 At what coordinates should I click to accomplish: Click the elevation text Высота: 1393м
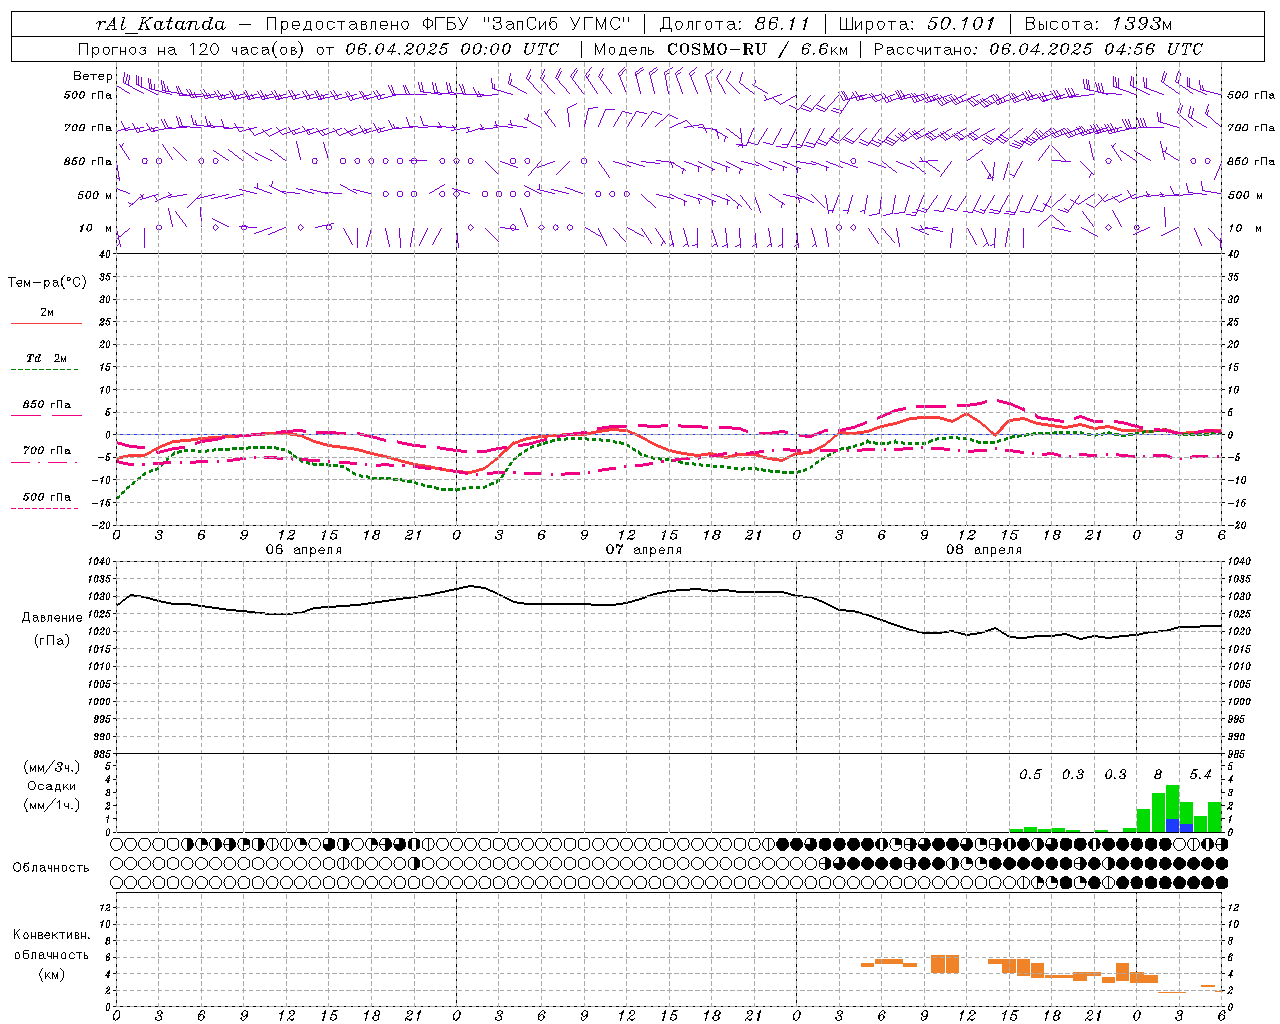click(1099, 24)
